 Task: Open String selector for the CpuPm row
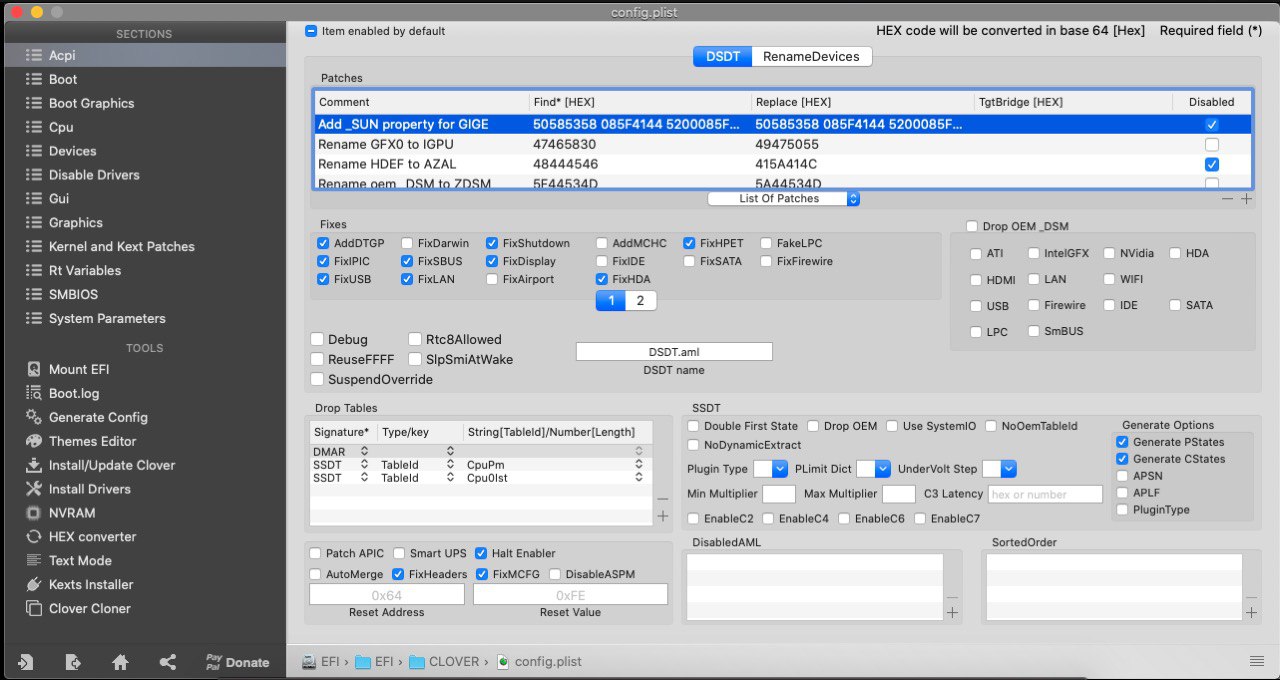[639, 465]
